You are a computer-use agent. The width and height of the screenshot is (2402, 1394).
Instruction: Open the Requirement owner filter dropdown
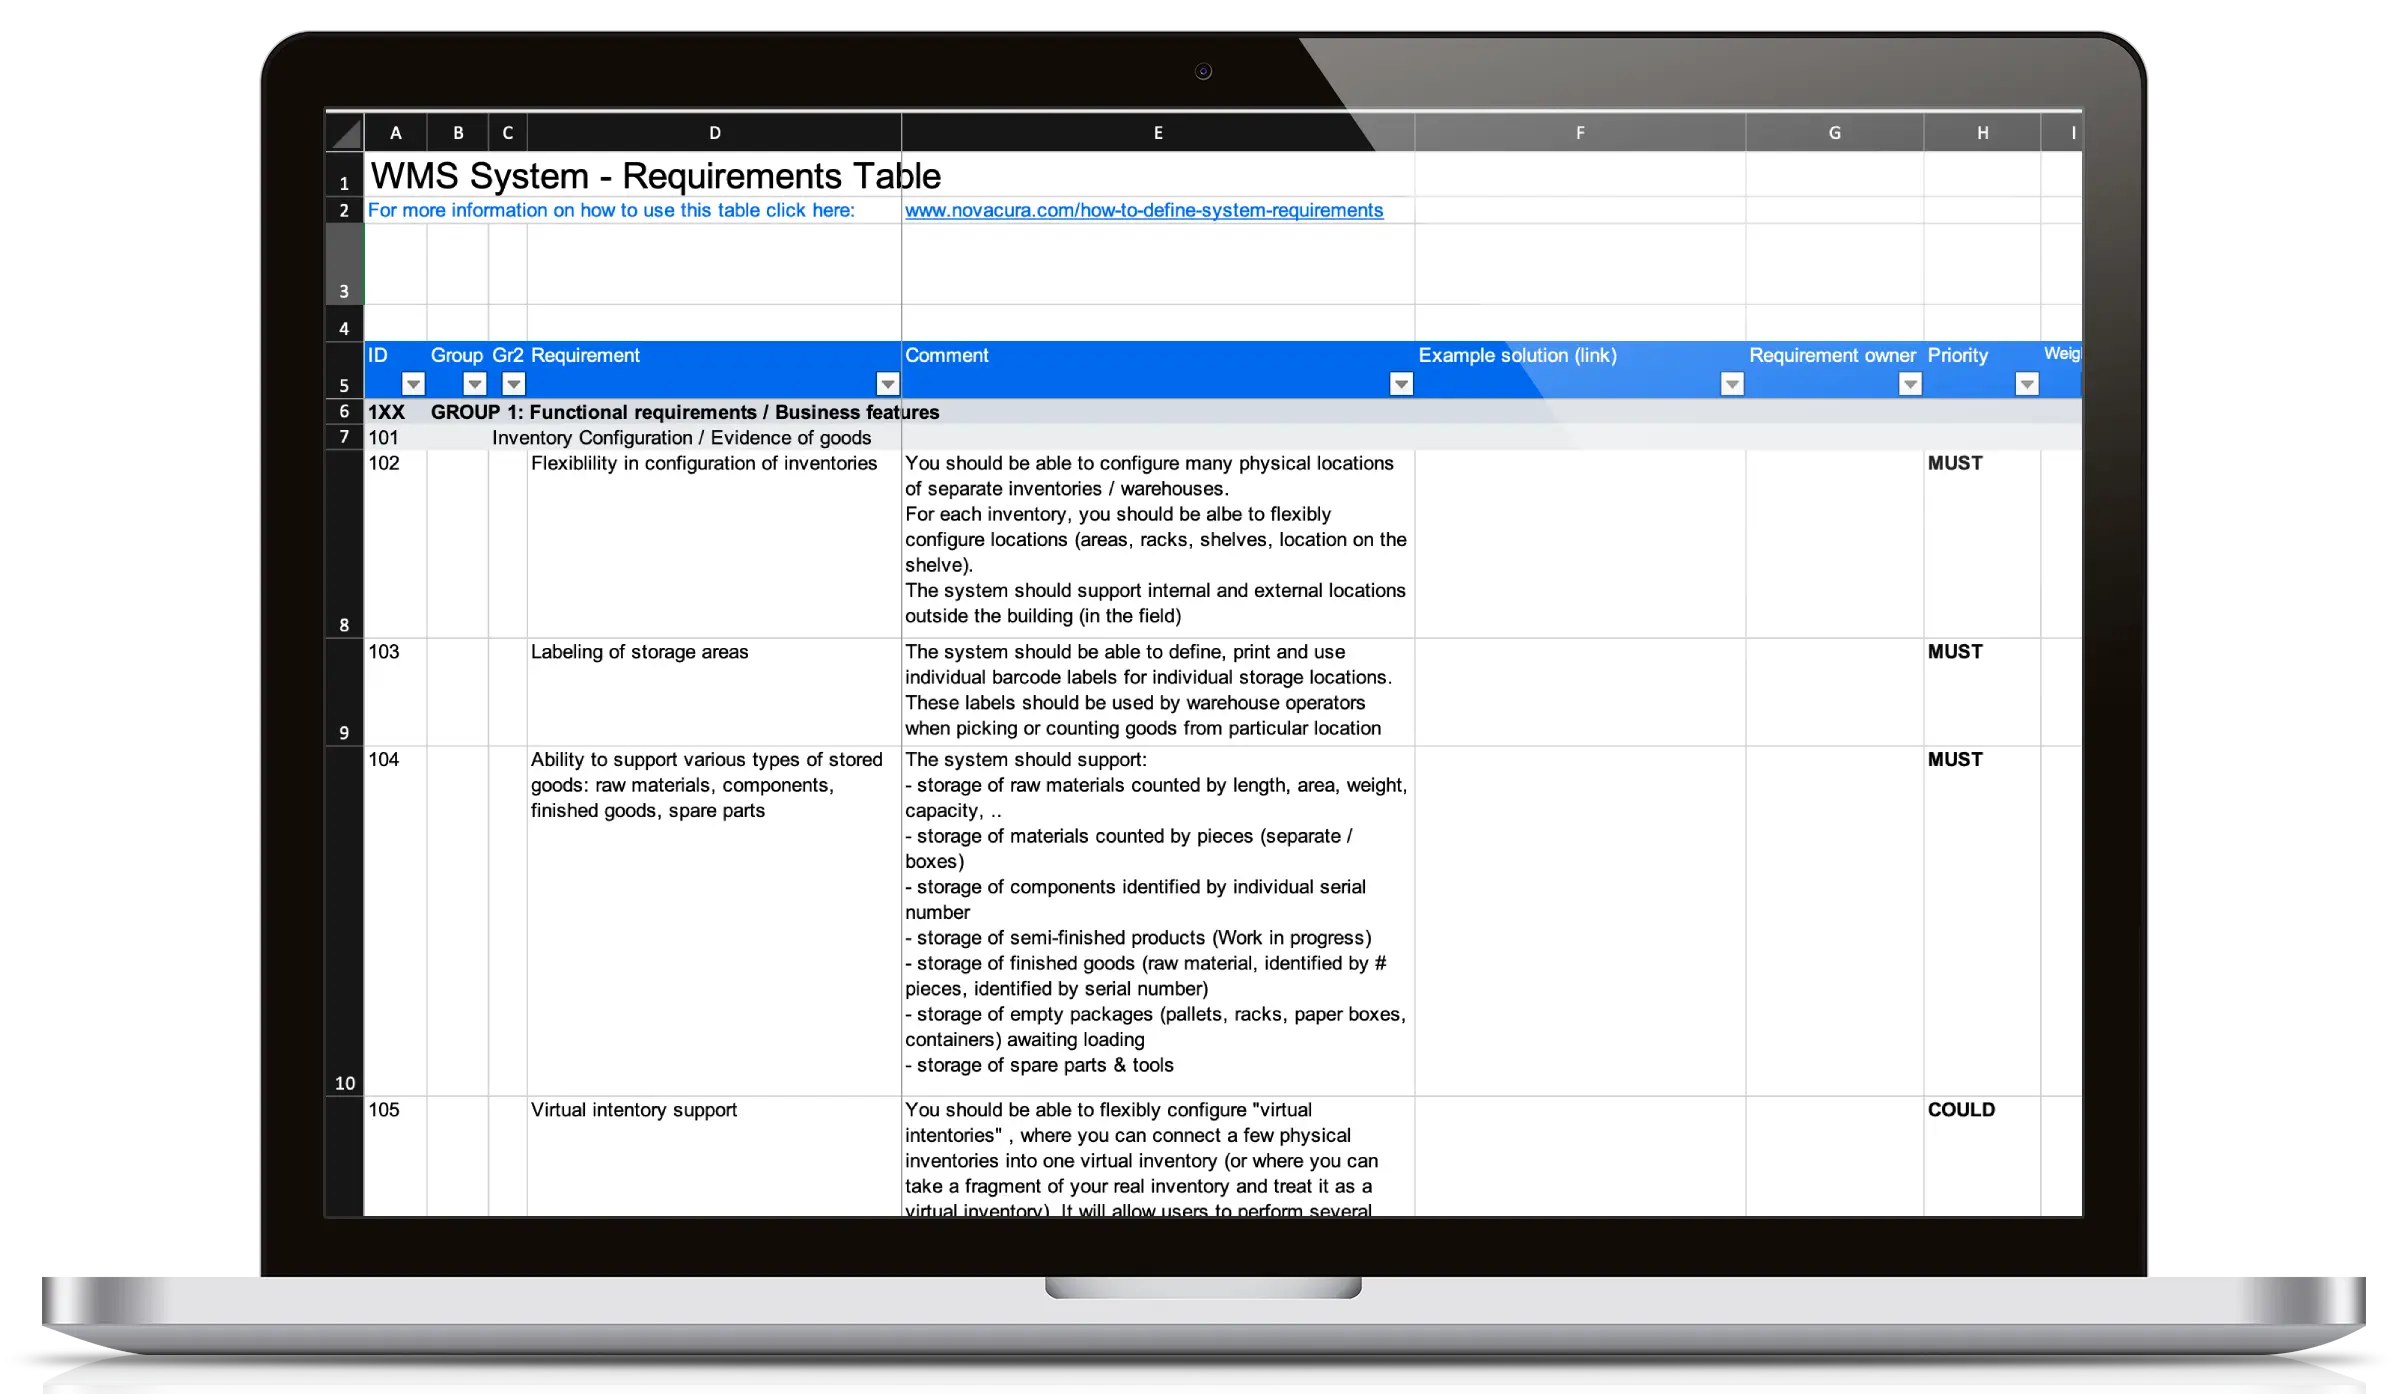(x=1911, y=384)
